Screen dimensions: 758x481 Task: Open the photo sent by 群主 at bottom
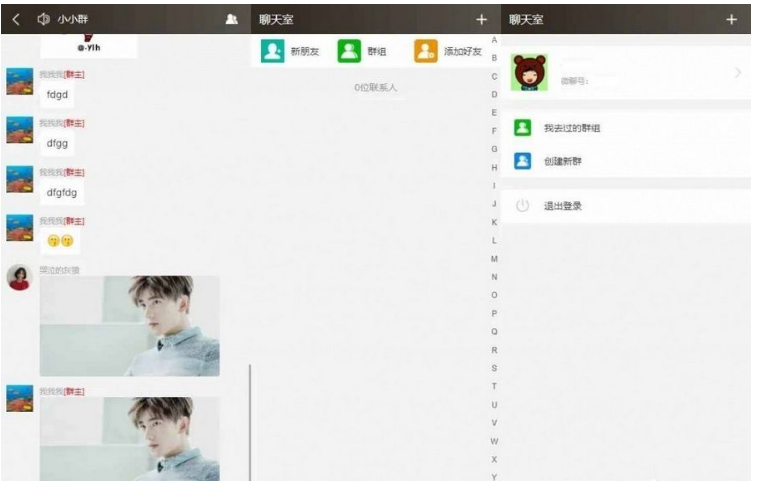130,439
